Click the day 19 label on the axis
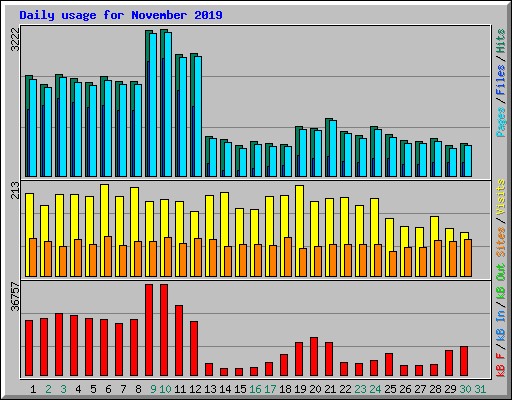The height and width of the screenshot is (400, 512). [300, 389]
